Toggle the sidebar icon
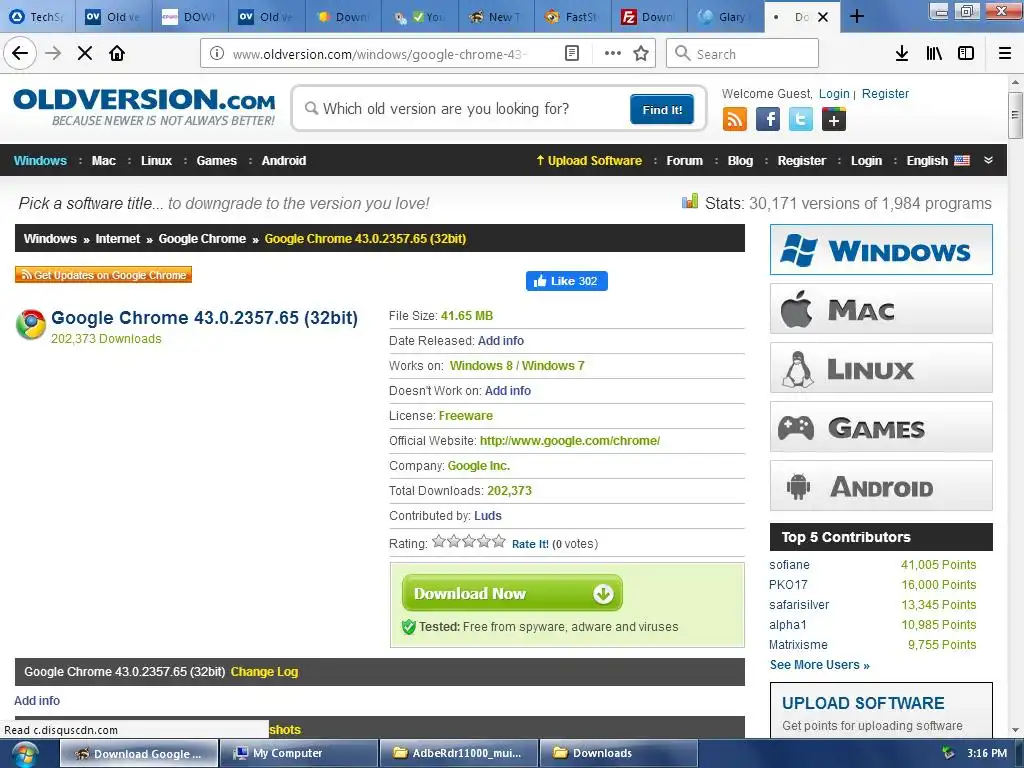This screenshot has width=1024, height=768. (x=966, y=54)
